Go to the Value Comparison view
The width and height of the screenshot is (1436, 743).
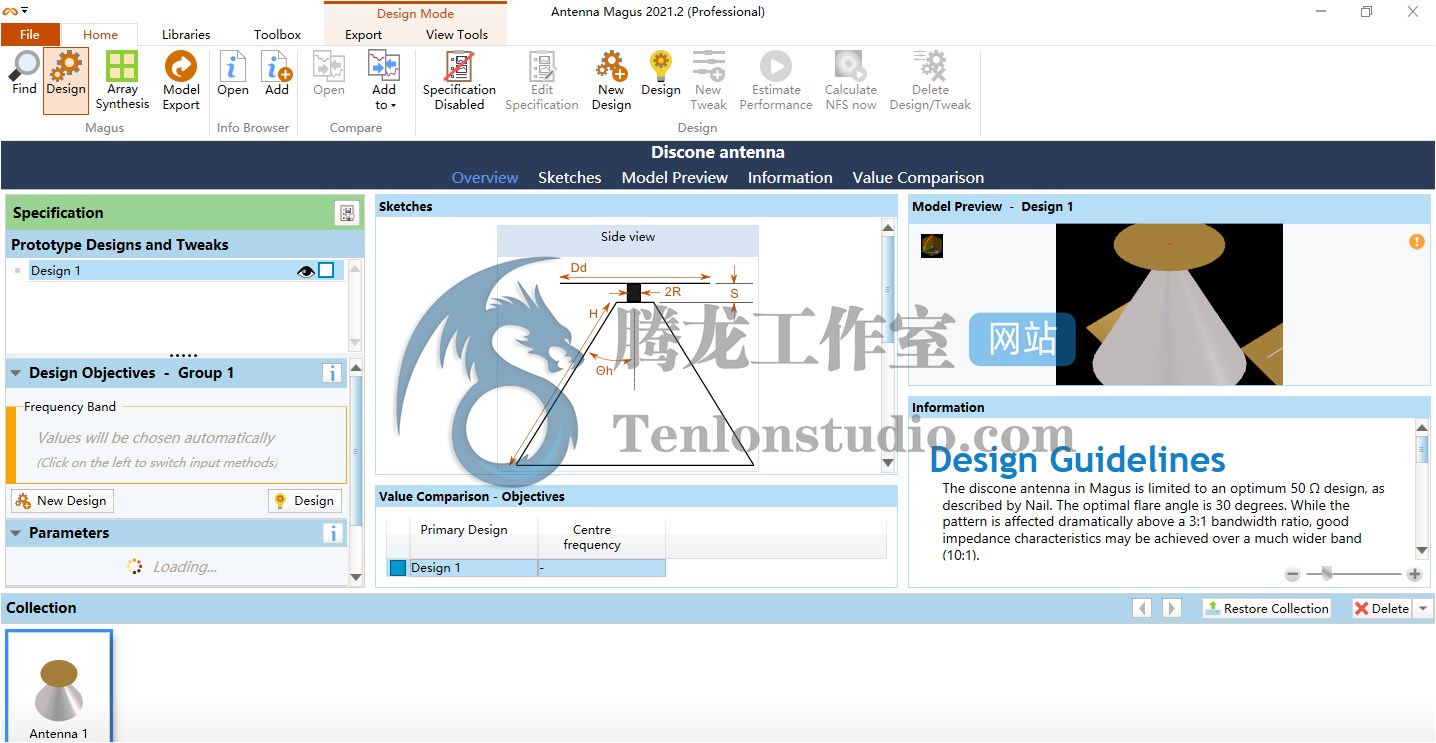(x=918, y=177)
